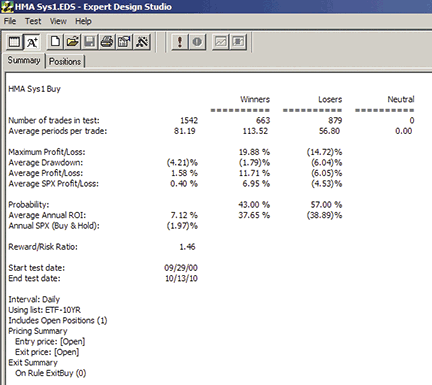Open the Help menu
The width and height of the screenshot is (432, 385).
click(x=83, y=21)
